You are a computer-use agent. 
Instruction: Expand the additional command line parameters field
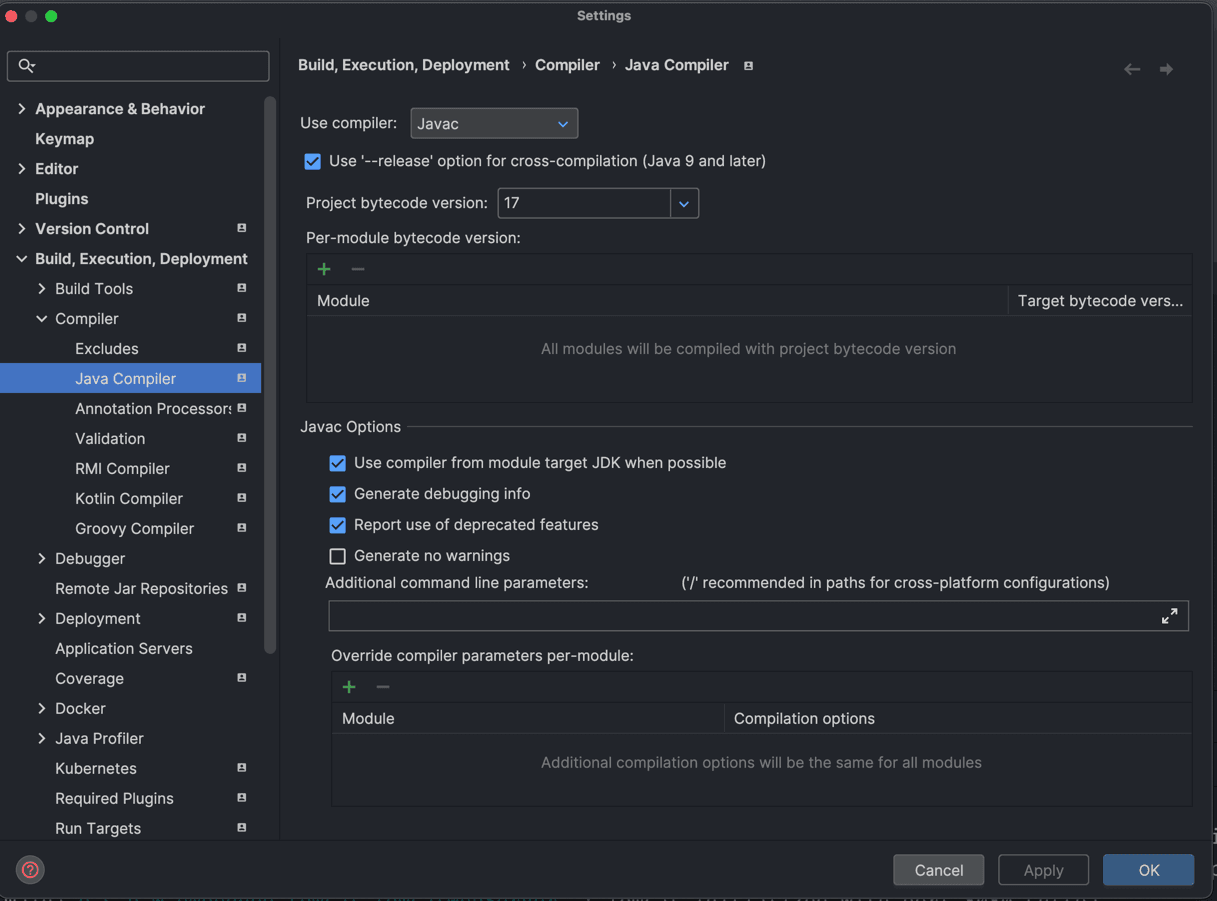(1169, 616)
